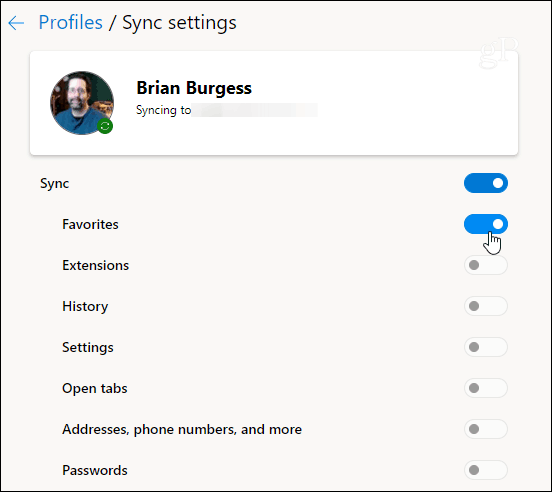Click the Extensions label

95,265
